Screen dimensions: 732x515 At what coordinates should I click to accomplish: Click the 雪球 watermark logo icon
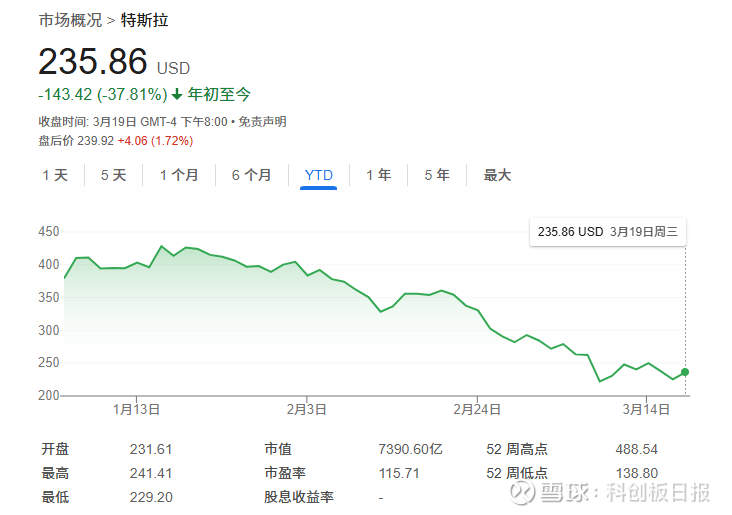[x=523, y=492]
